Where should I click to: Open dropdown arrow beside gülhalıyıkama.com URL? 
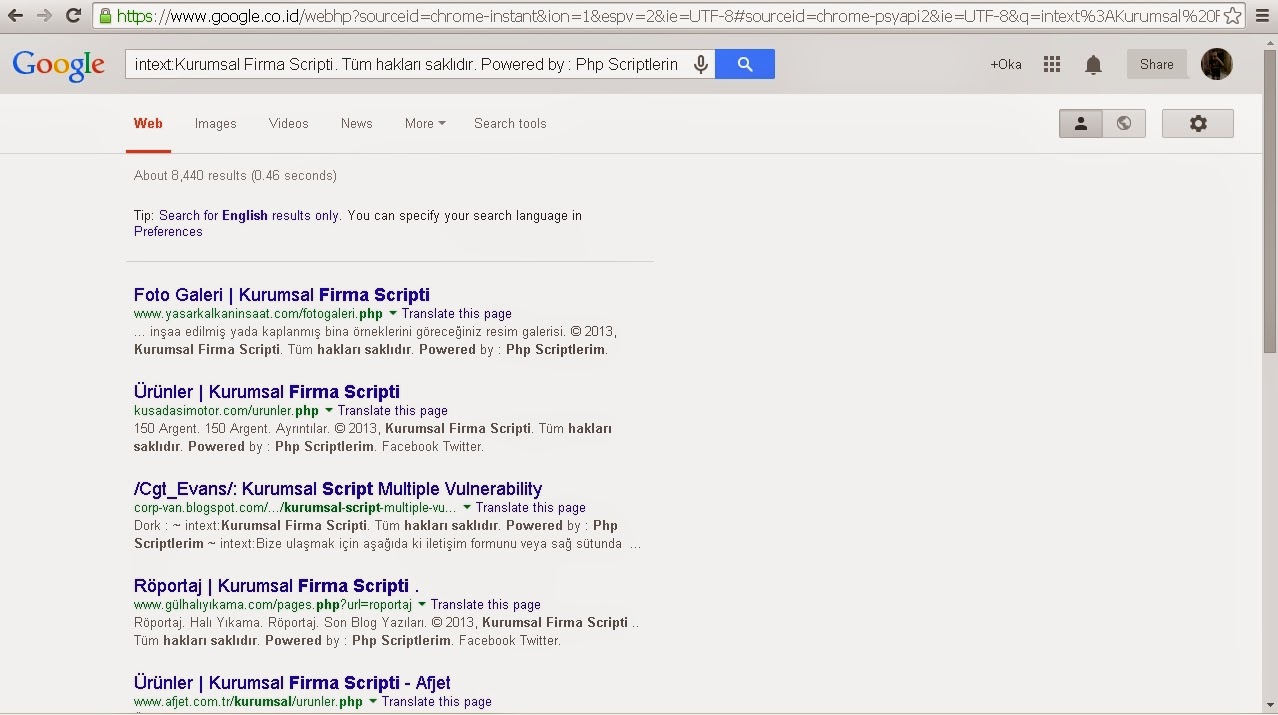click(421, 604)
